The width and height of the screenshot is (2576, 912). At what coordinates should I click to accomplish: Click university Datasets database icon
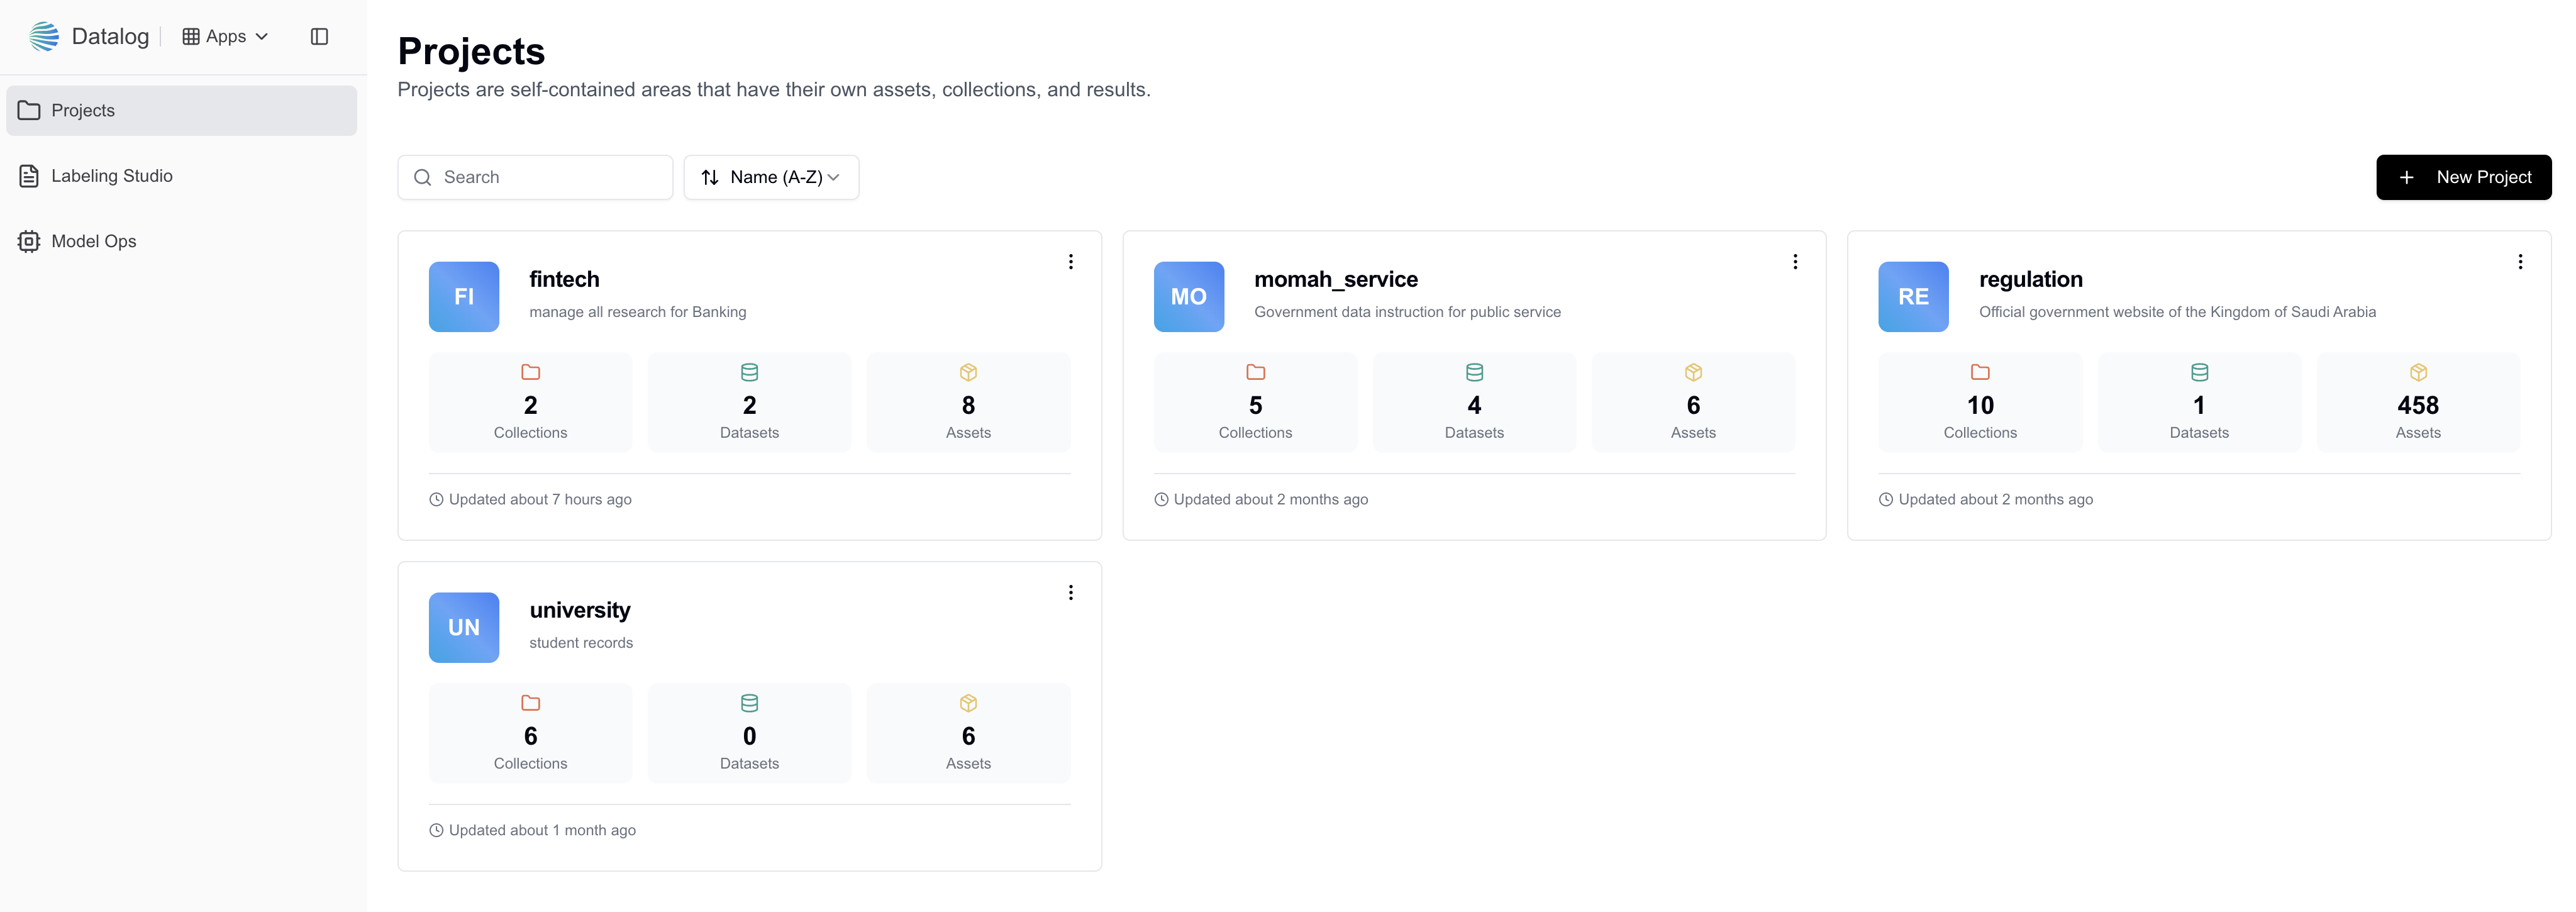(749, 703)
